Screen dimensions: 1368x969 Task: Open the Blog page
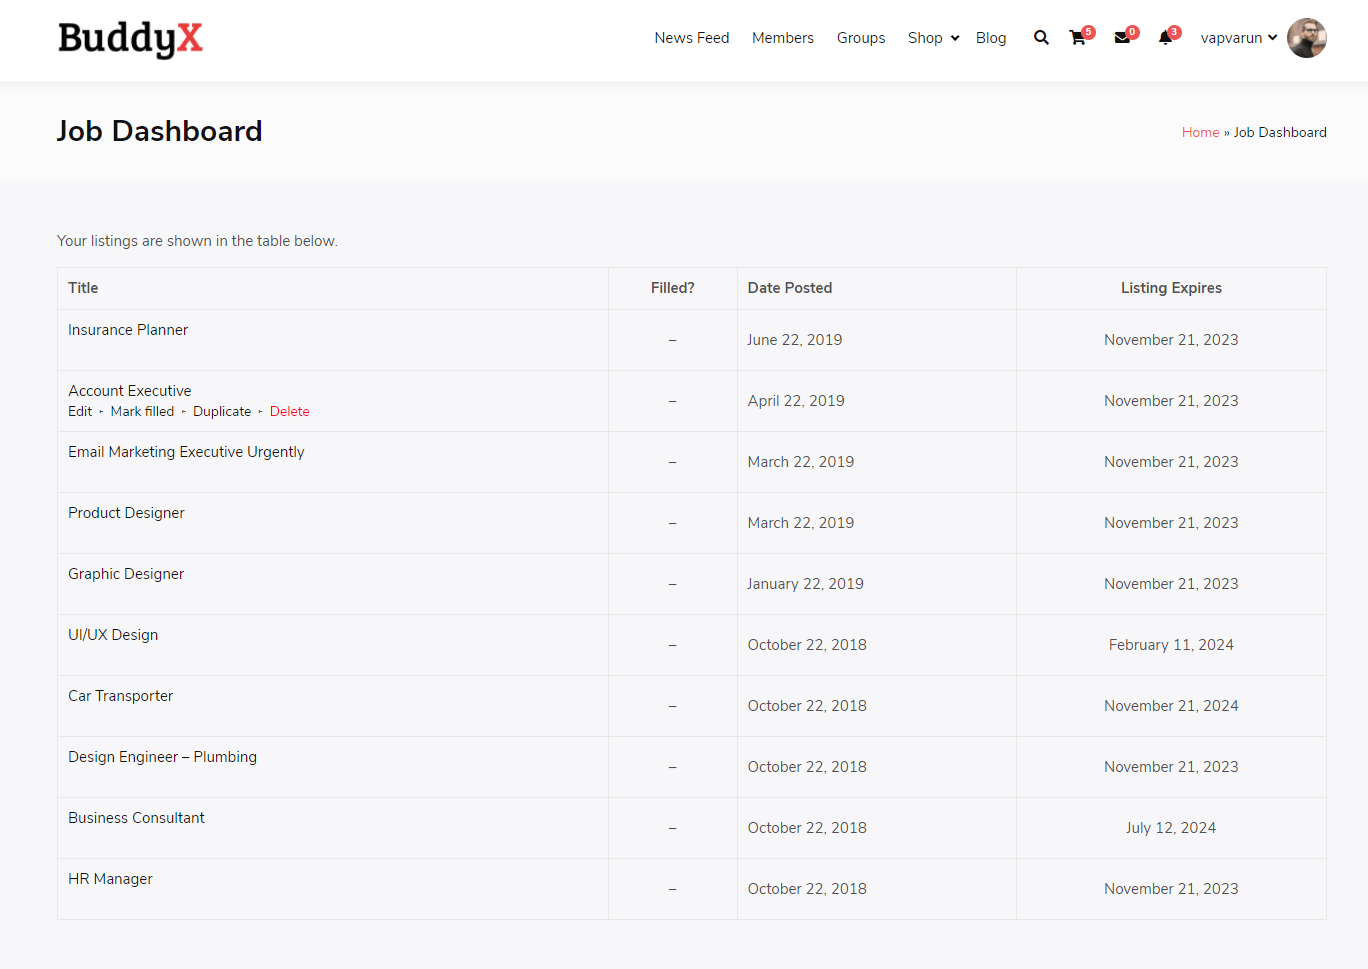point(990,38)
